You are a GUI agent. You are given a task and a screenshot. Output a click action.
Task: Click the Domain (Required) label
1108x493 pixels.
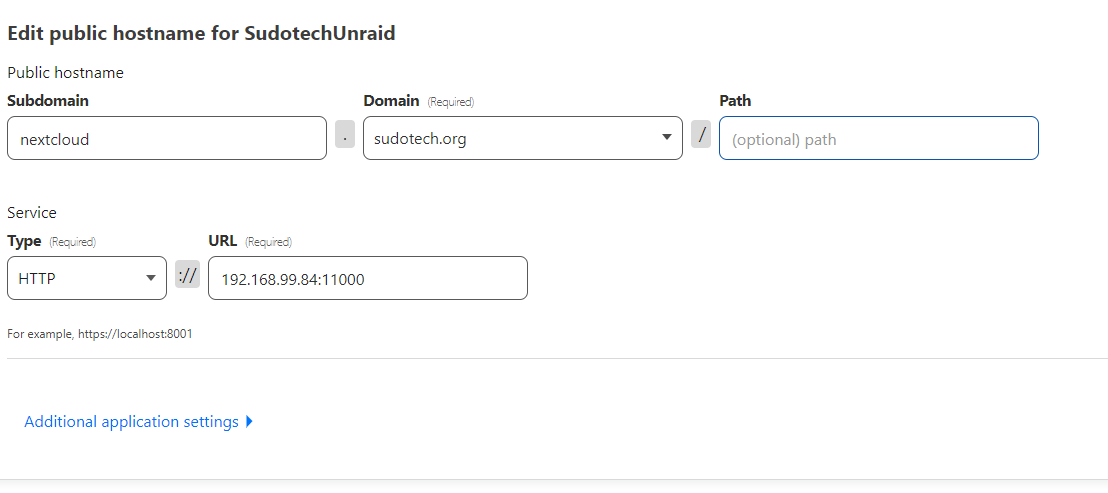tap(418, 101)
